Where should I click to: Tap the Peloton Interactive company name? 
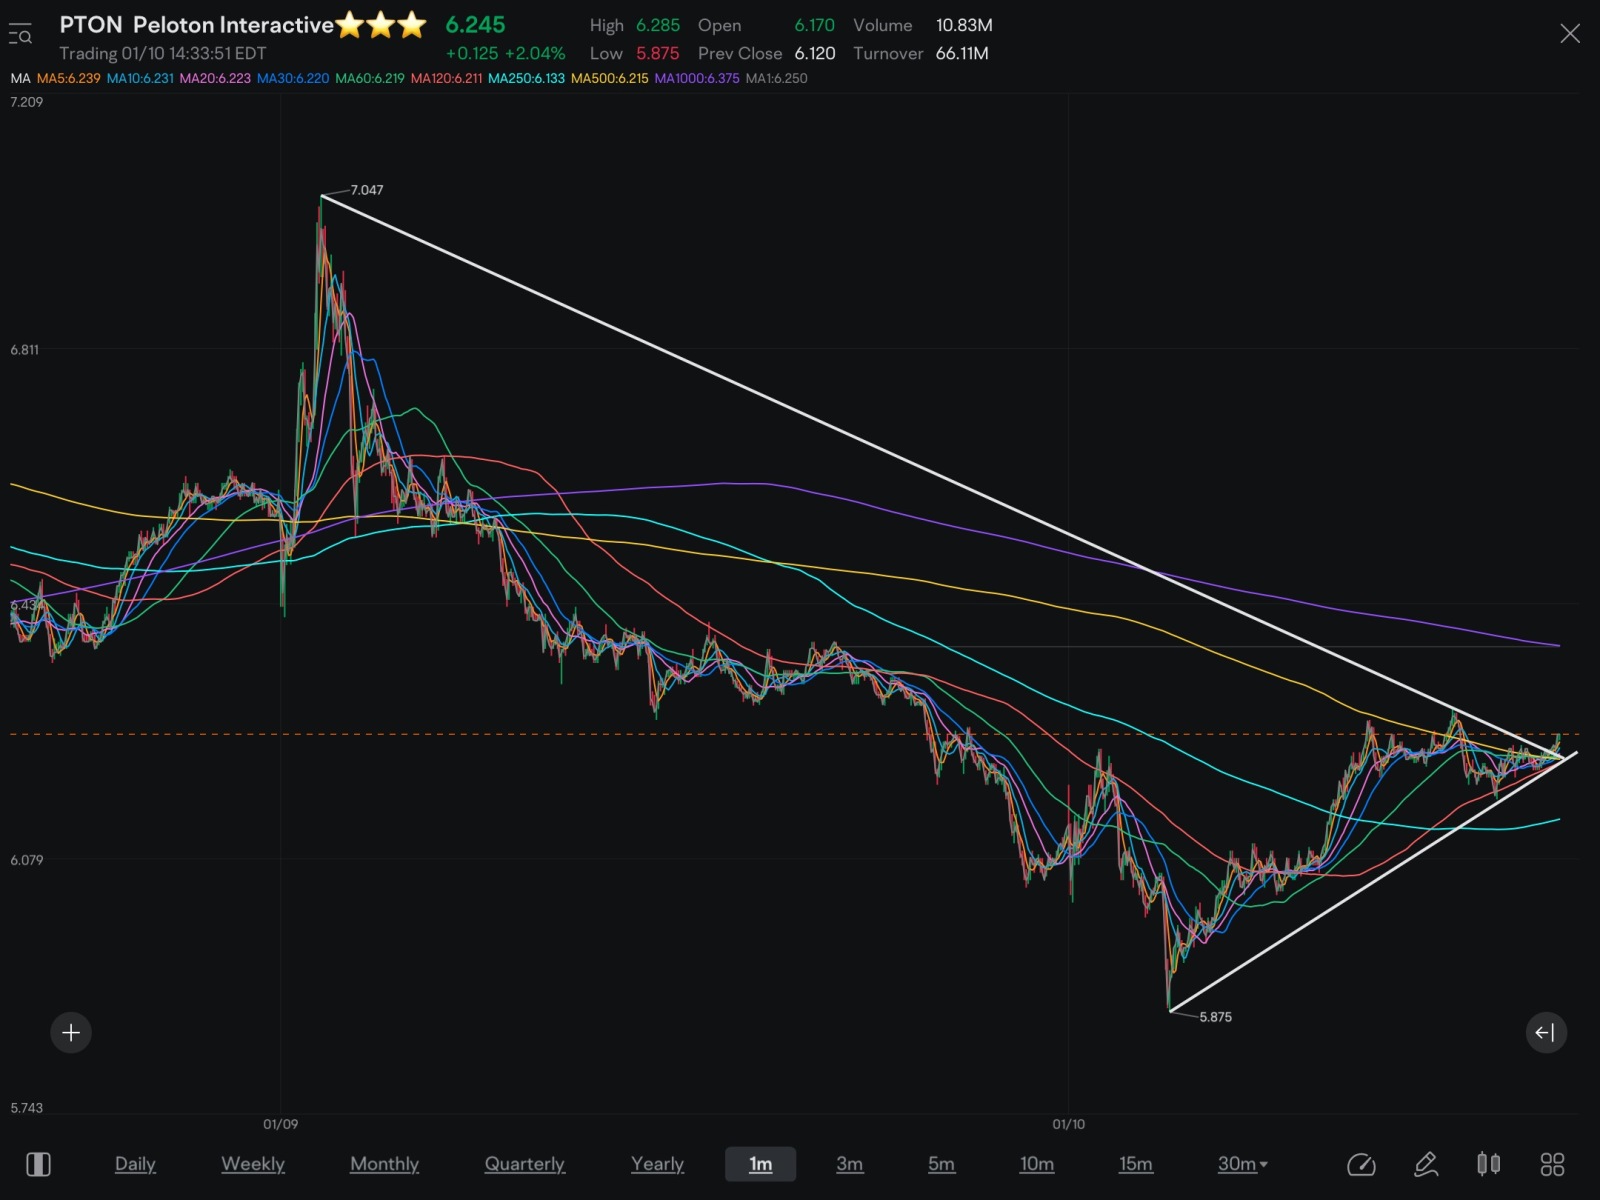(233, 25)
